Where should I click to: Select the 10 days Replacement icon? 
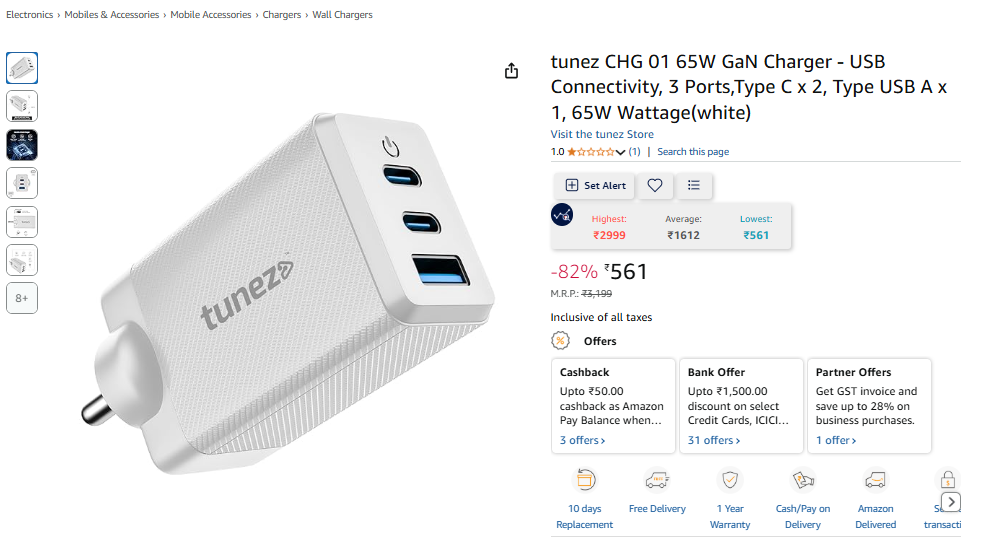point(585,480)
